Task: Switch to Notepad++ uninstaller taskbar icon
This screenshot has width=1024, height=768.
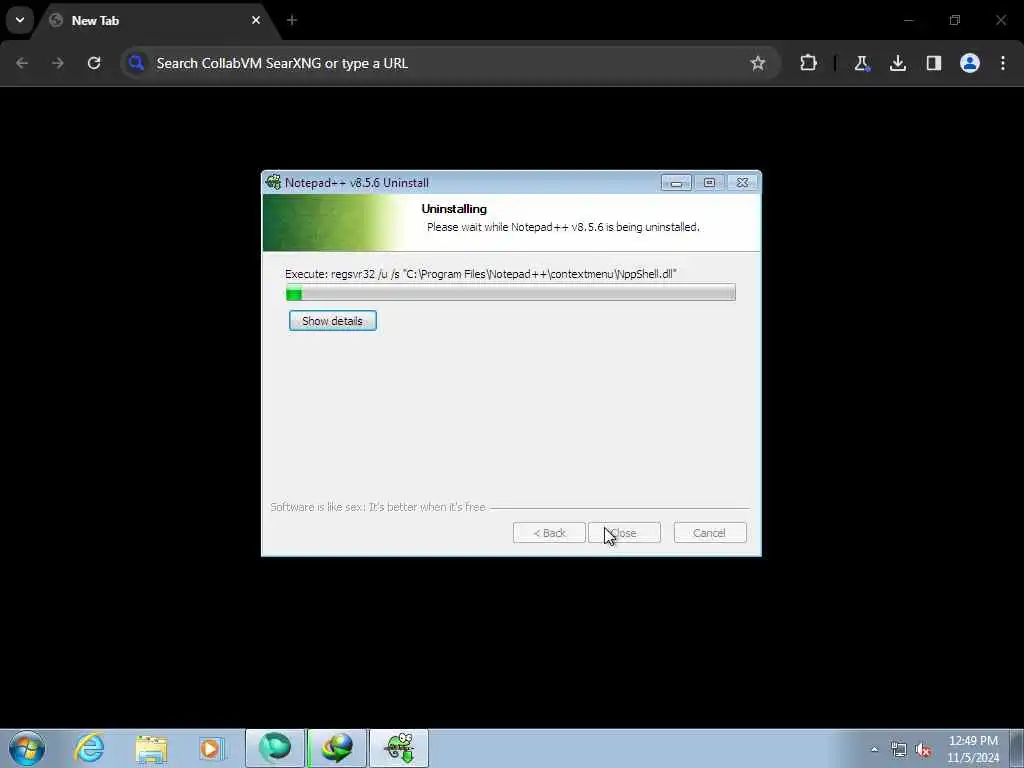Action: coord(399,748)
